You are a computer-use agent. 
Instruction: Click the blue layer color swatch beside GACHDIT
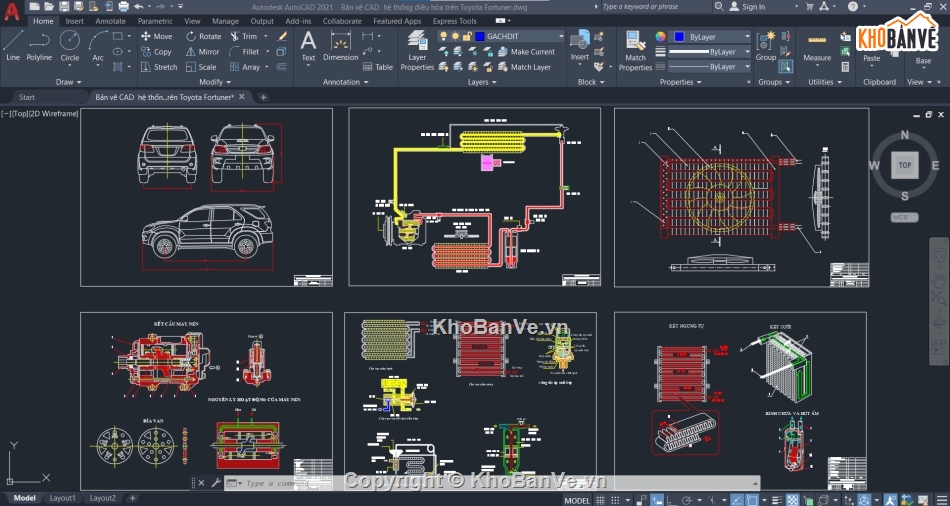click(480, 36)
